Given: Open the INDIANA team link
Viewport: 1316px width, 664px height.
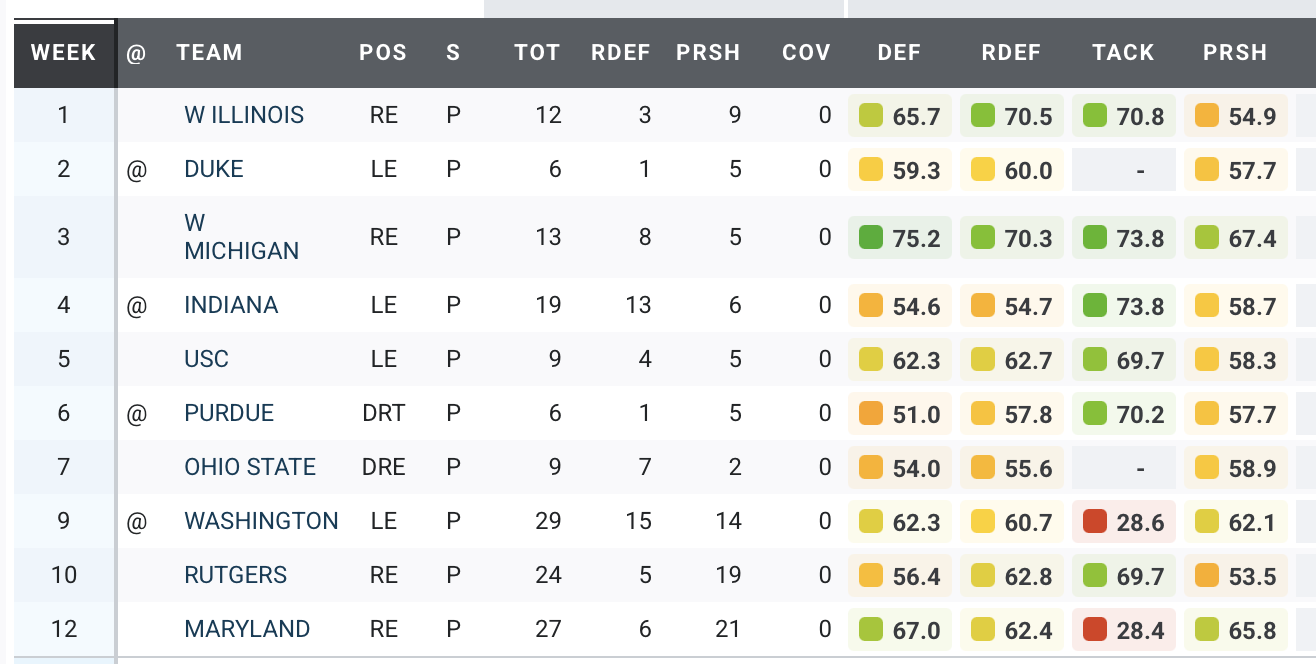Looking at the screenshot, I should click(231, 305).
